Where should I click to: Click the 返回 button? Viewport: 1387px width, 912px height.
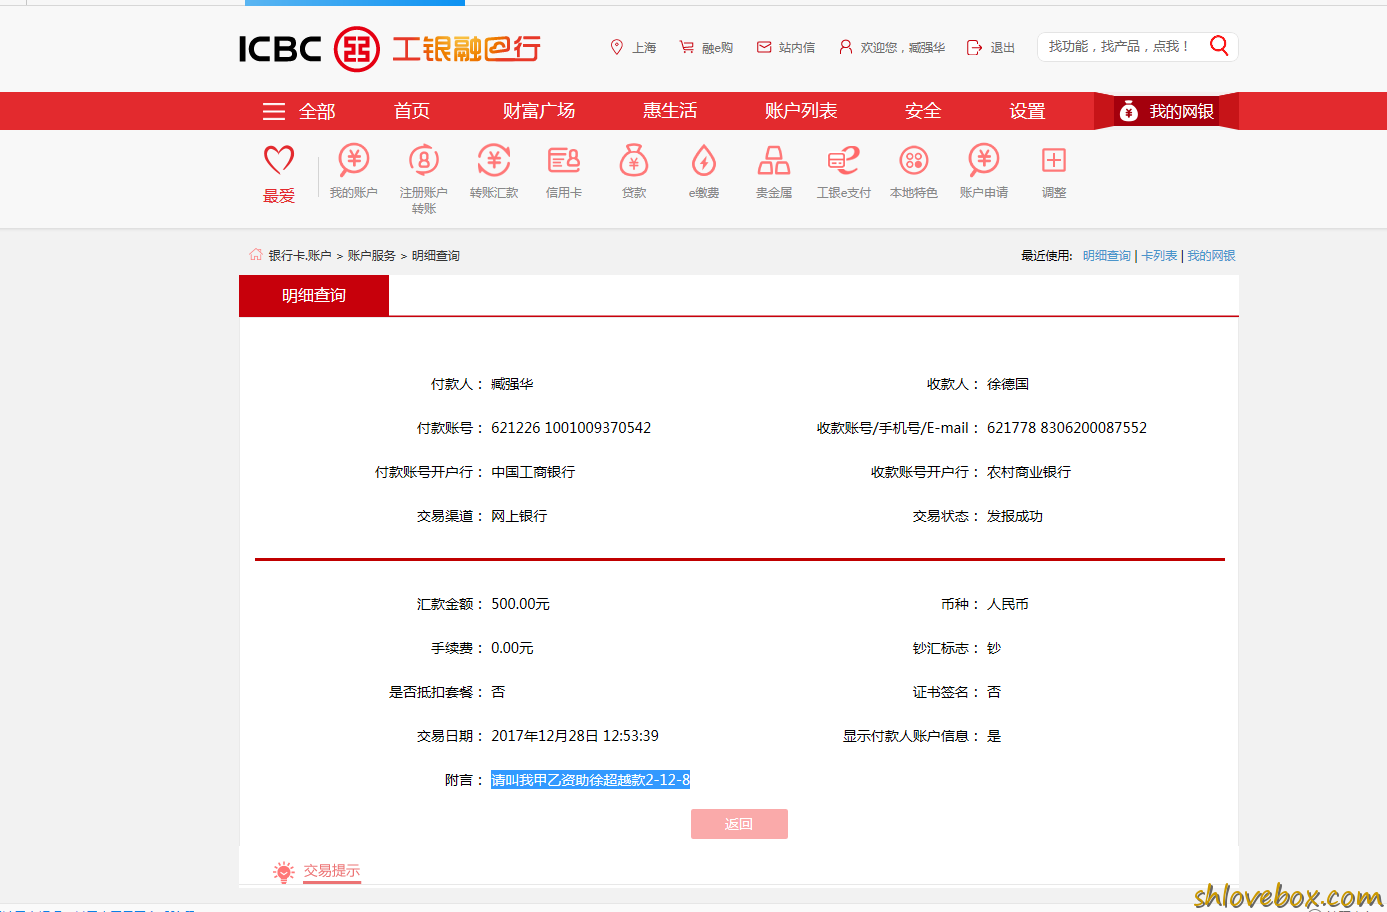(x=739, y=824)
